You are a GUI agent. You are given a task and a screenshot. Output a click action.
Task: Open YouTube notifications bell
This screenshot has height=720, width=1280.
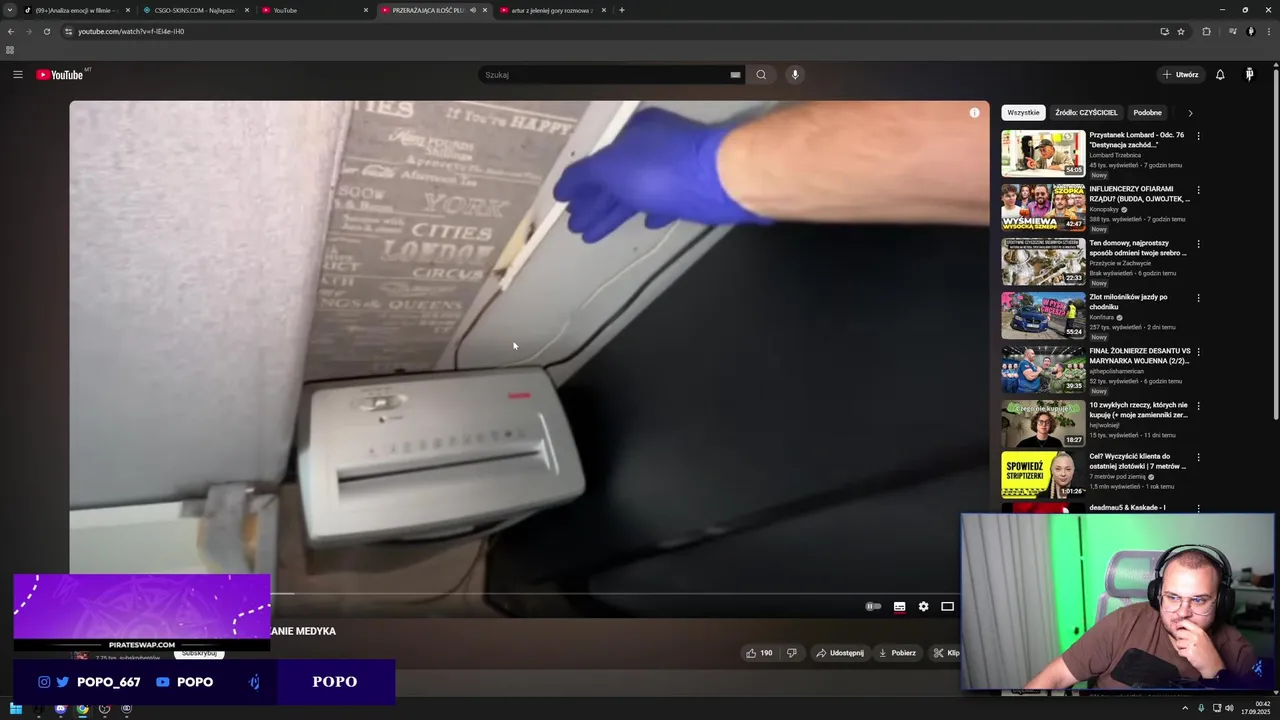pos(1220,75)
